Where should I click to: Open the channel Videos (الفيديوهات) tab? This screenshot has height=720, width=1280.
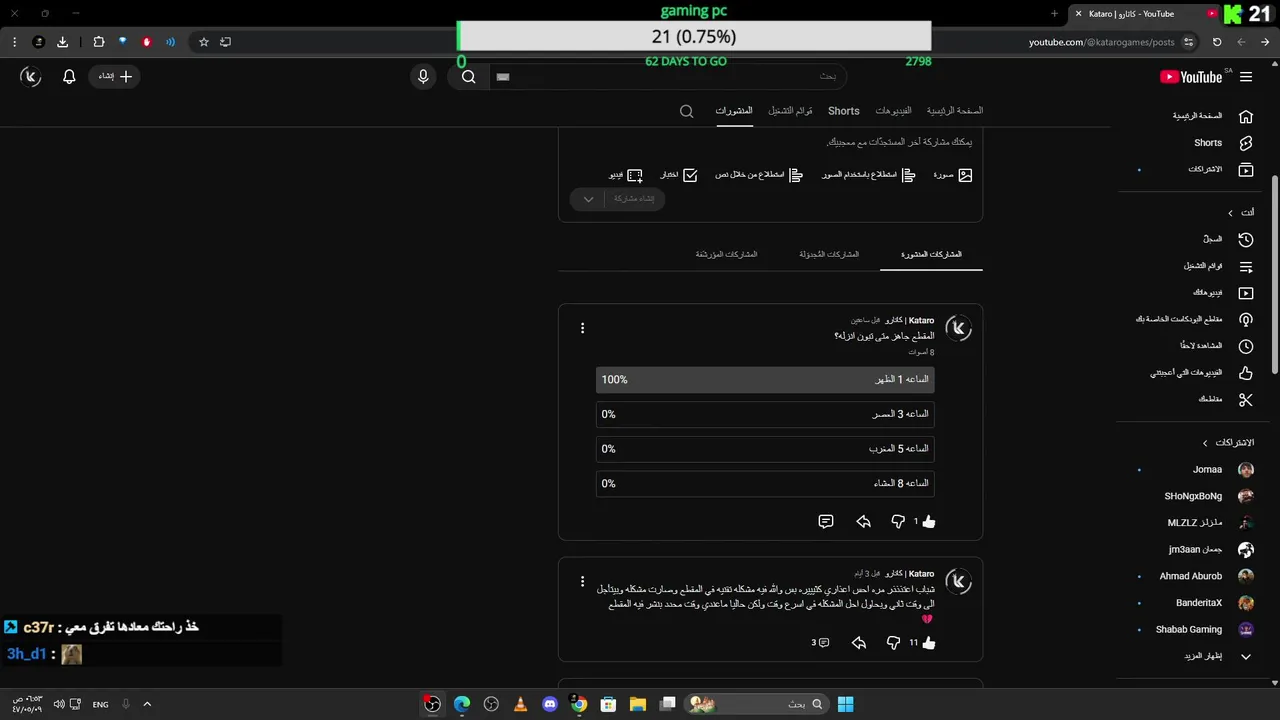(893, 111)
